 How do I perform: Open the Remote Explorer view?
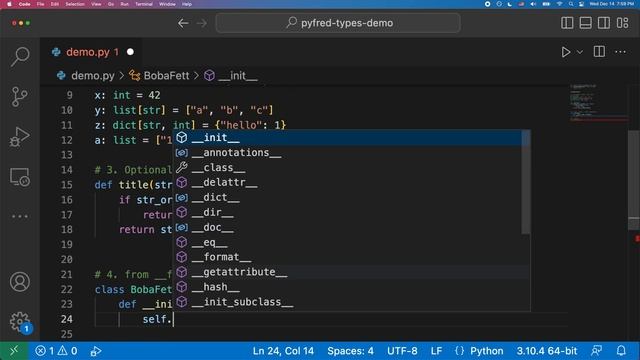[x=20, y=177]
